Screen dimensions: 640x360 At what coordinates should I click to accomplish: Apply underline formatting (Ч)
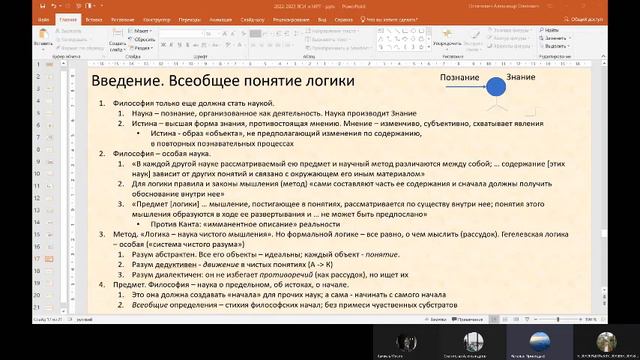pyautogui.click(x=179, y=45)
